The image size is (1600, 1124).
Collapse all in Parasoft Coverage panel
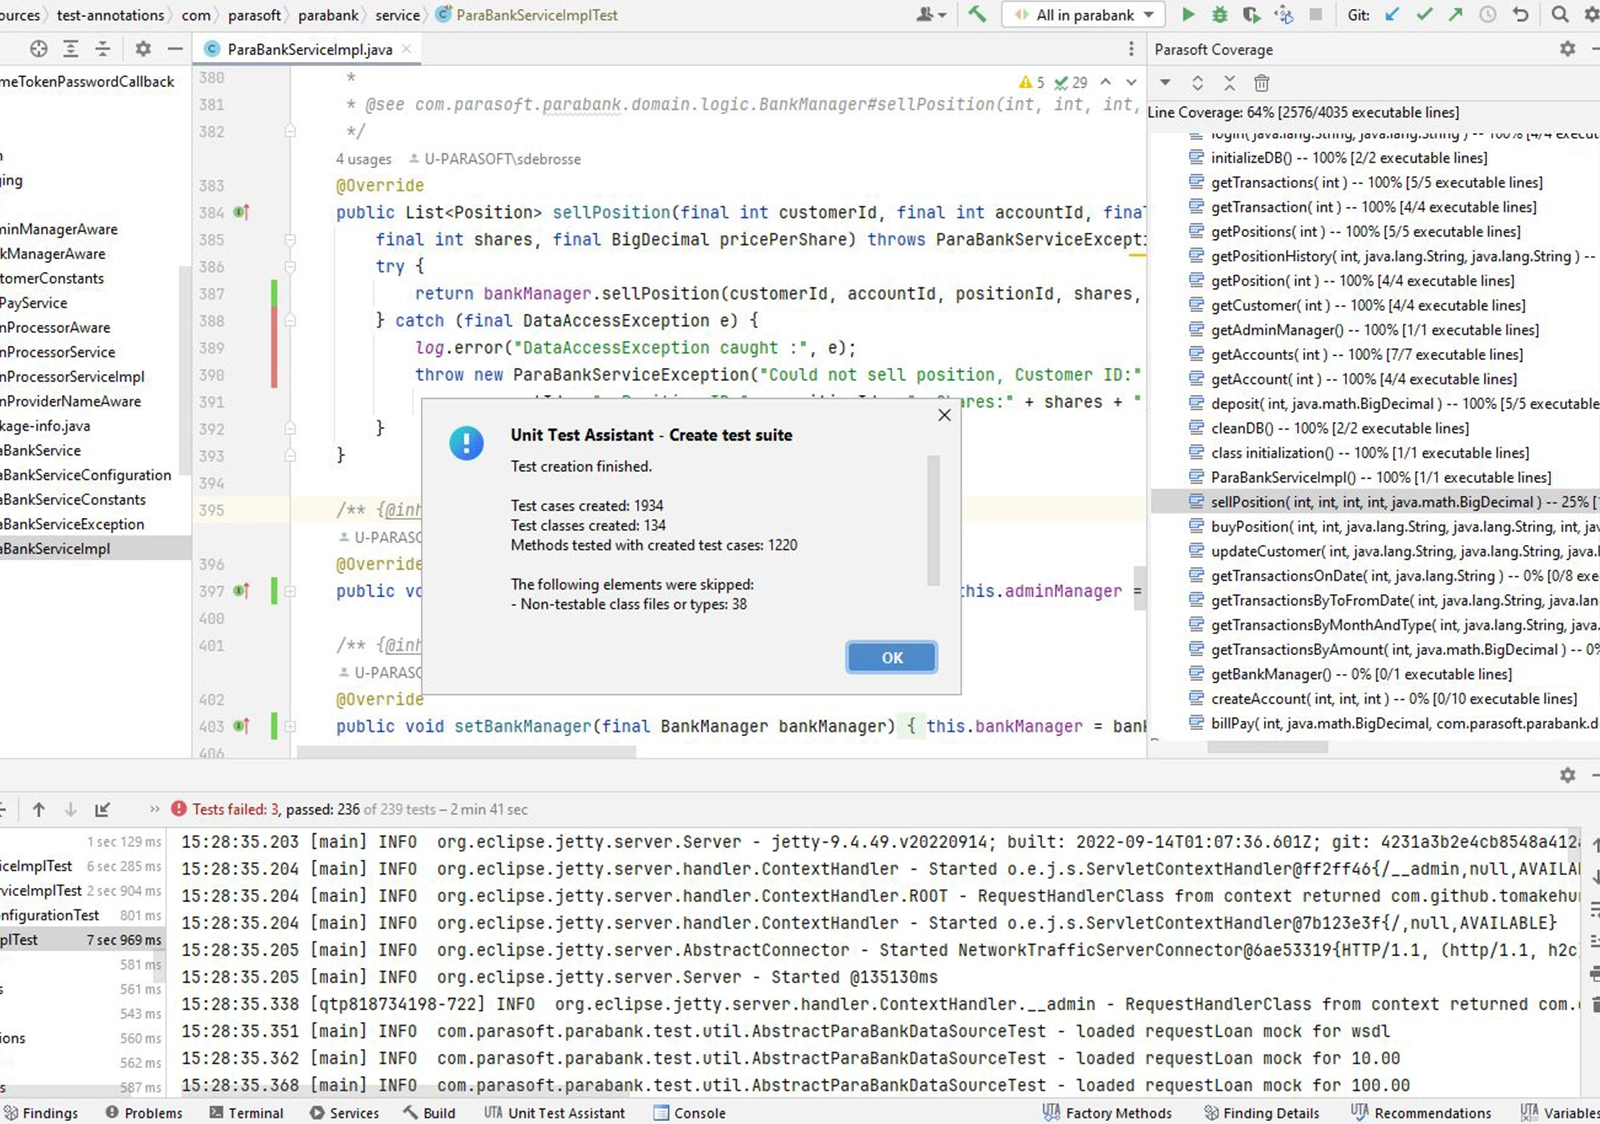(1229, 83)
